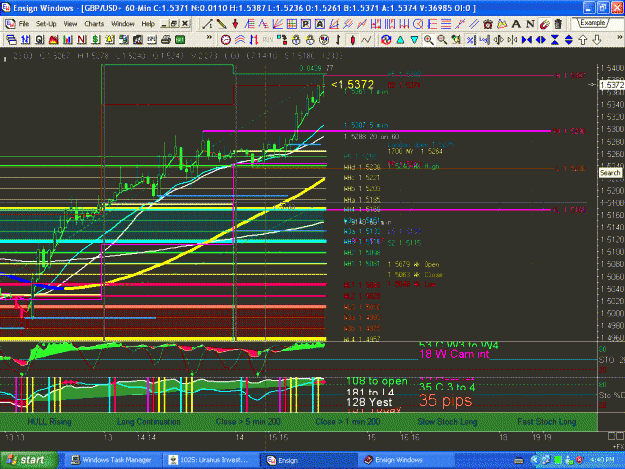Select the grid square draw tool
The height and width of the screenshot is (469, 625).
pyautogui.click(x=292, y=24)
